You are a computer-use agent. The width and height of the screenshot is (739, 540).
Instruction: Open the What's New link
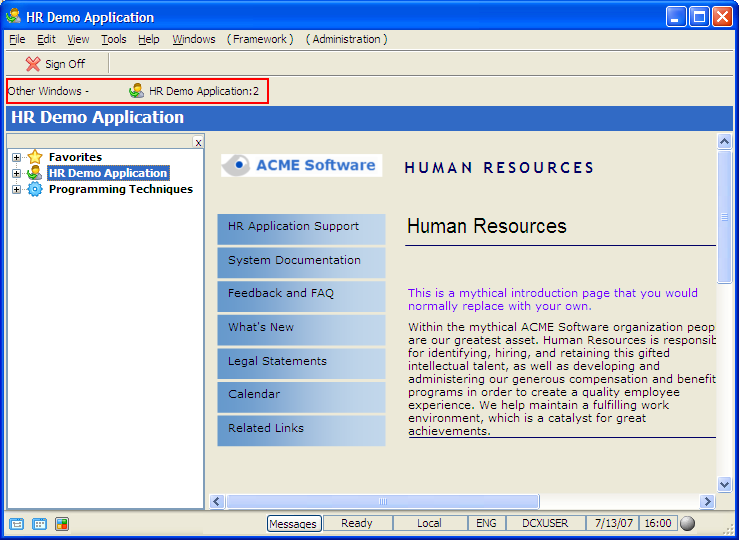pyautogui.click(x=301, y=330)
